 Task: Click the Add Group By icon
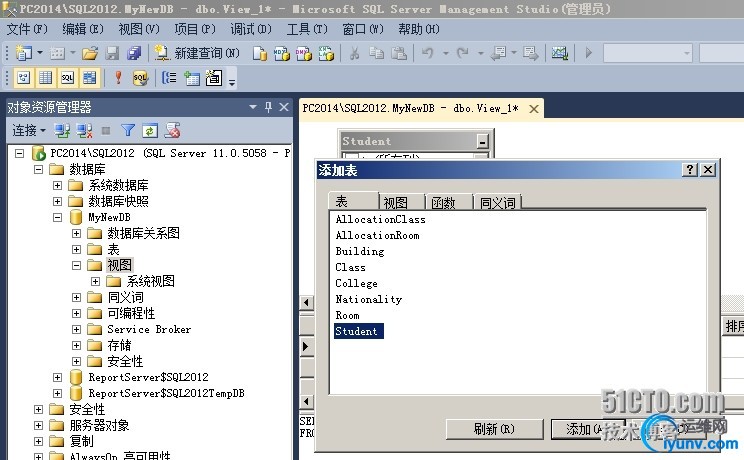(169, 77)
